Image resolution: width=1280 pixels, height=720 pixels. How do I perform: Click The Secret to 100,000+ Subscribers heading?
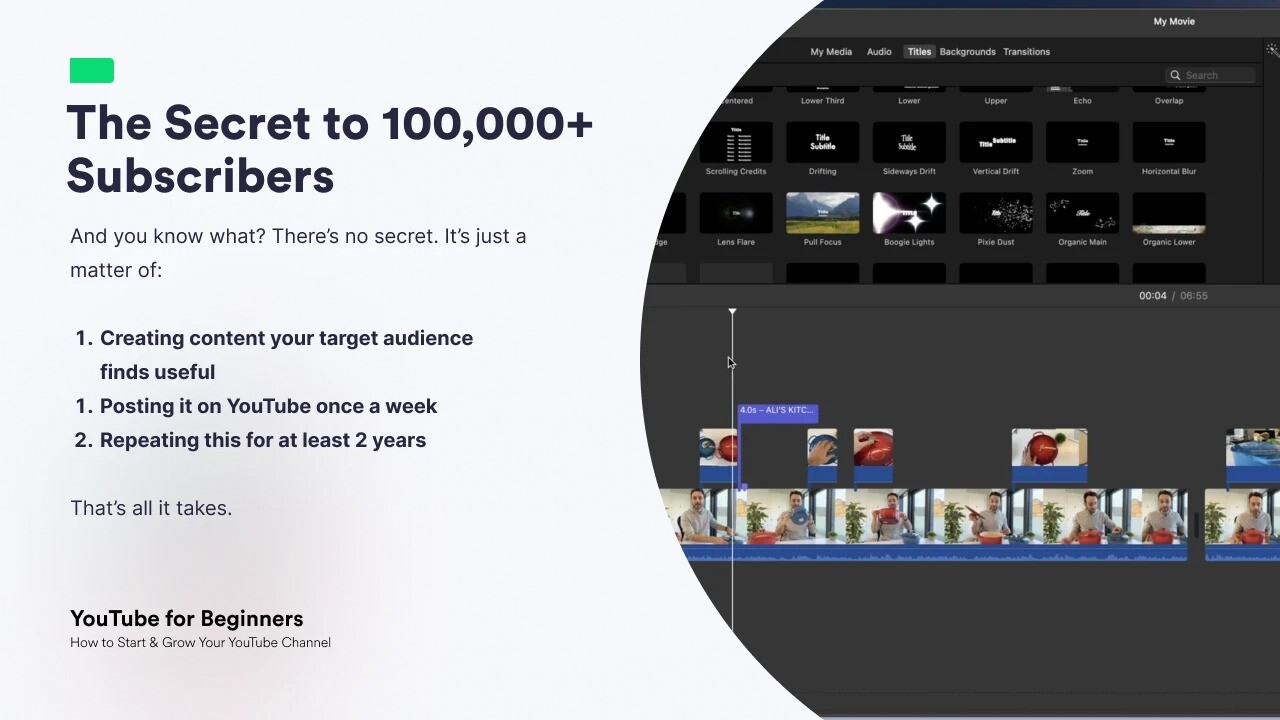click(329, 149)
